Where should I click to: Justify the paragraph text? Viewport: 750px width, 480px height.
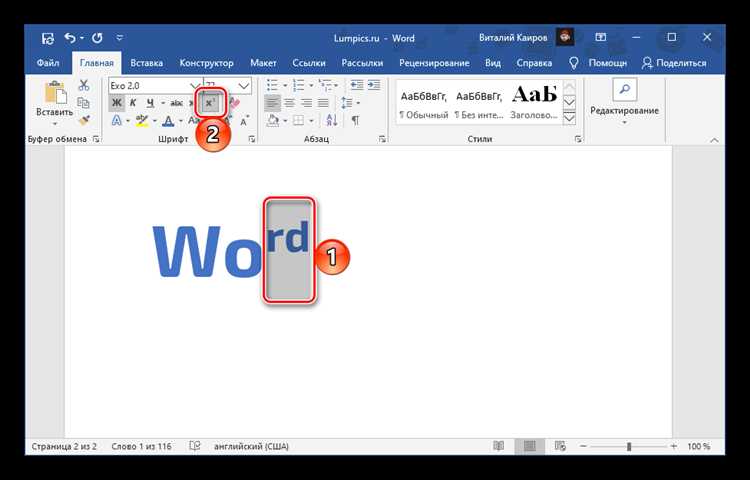click(323, 103)
